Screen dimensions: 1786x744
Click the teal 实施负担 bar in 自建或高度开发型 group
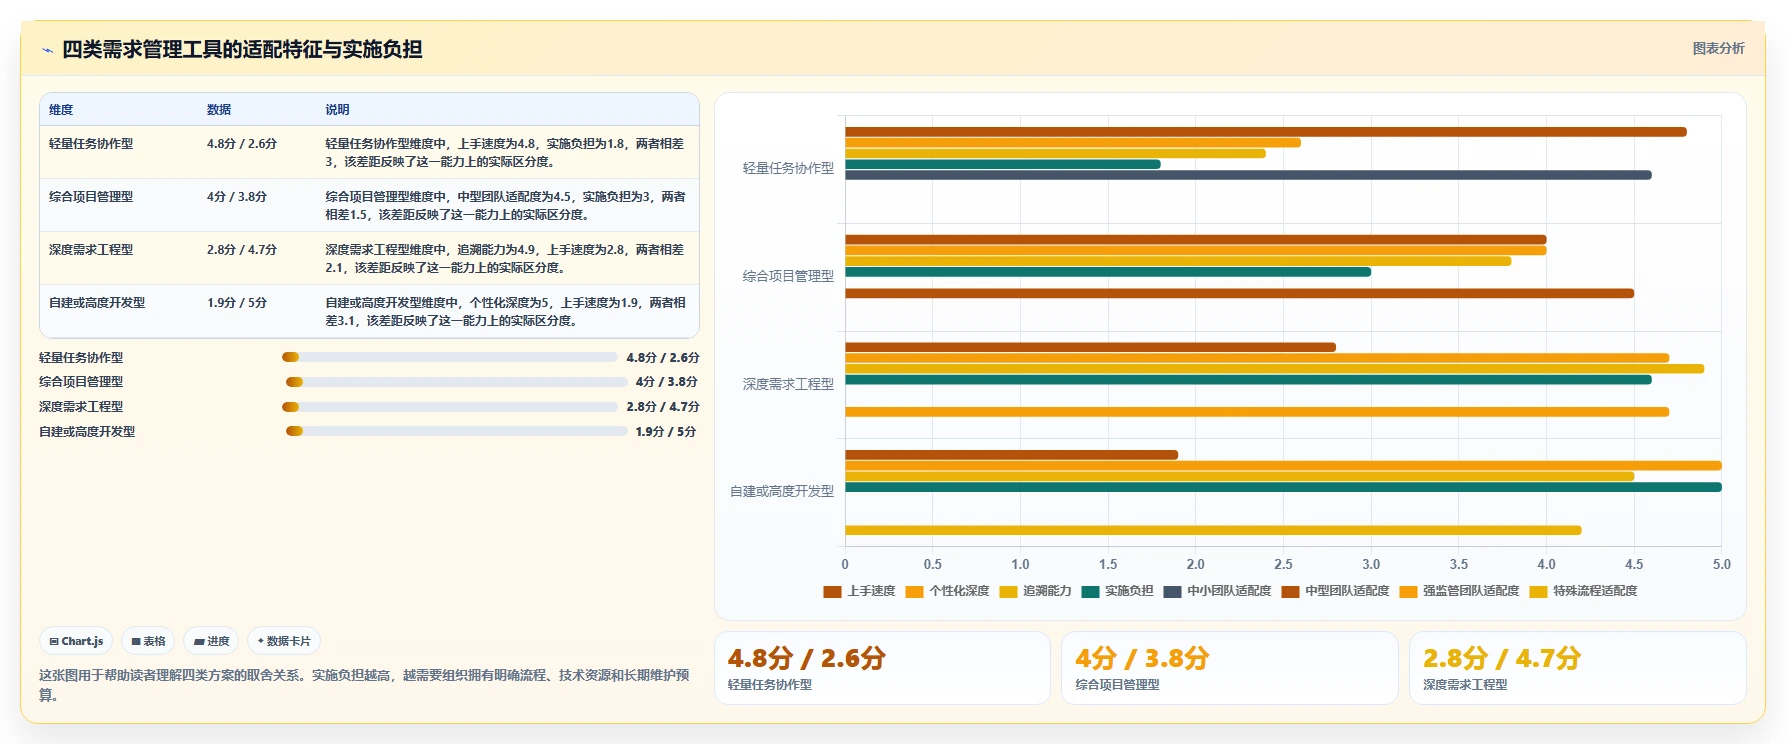click(1284, 487)
